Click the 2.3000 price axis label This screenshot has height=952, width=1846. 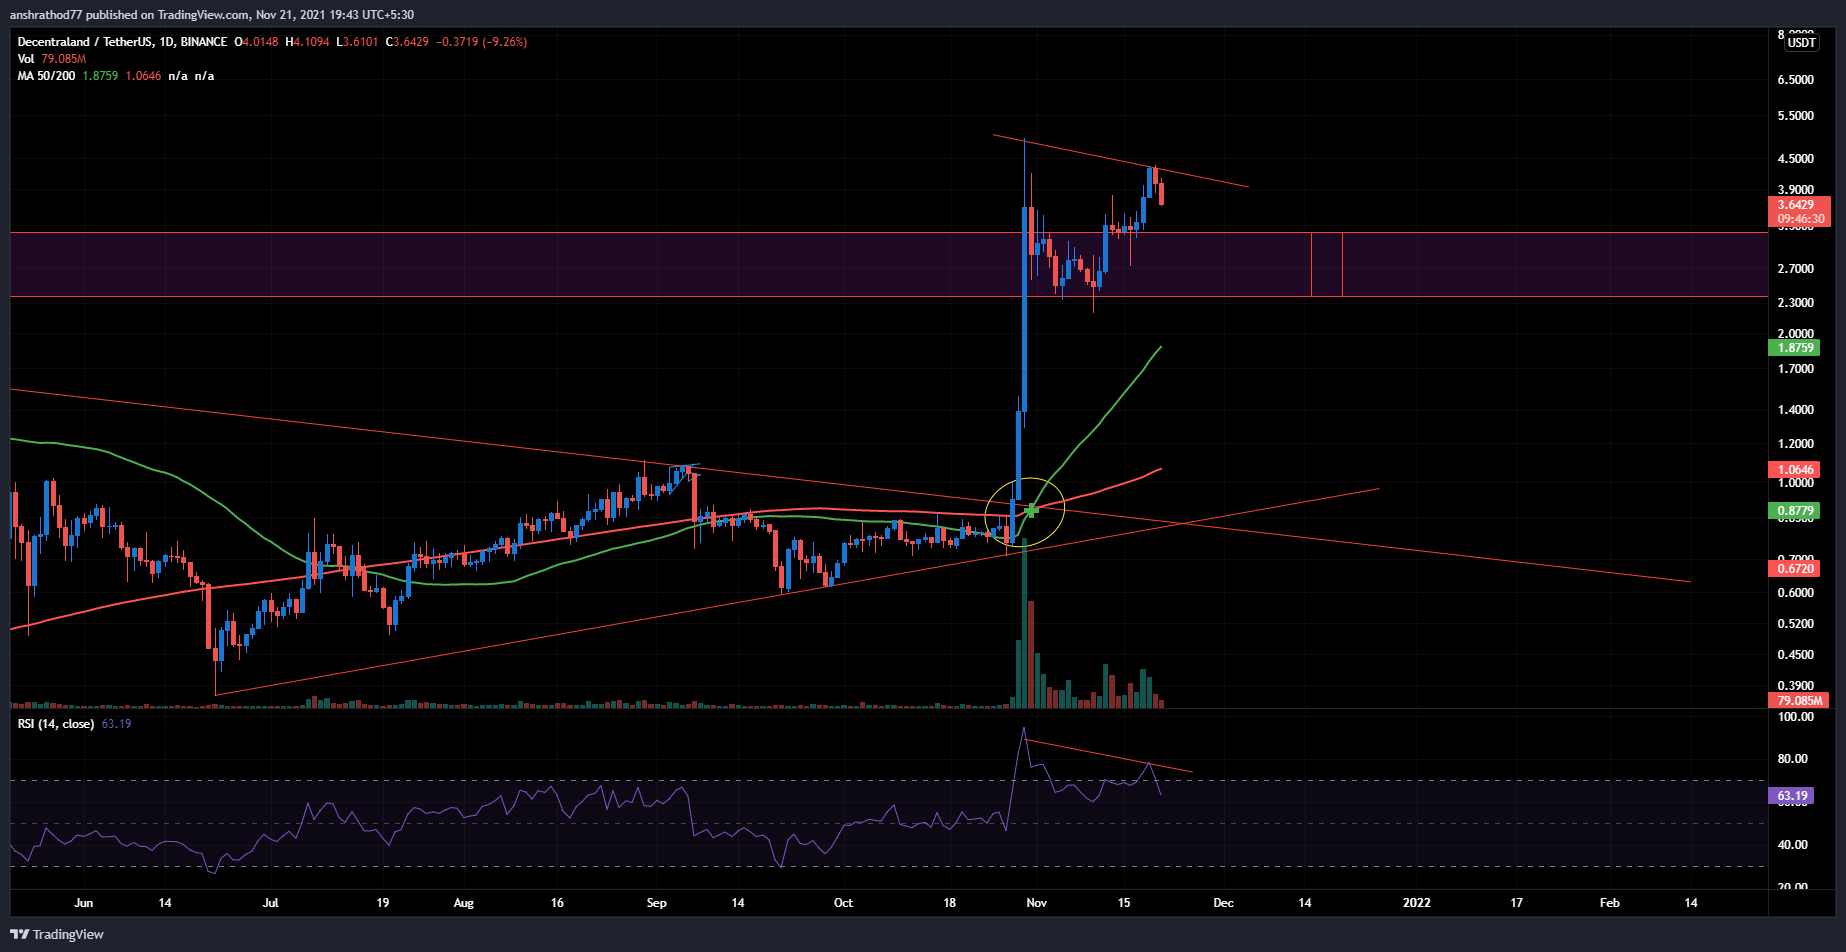pyautogui.click(x=1795, y=303)
